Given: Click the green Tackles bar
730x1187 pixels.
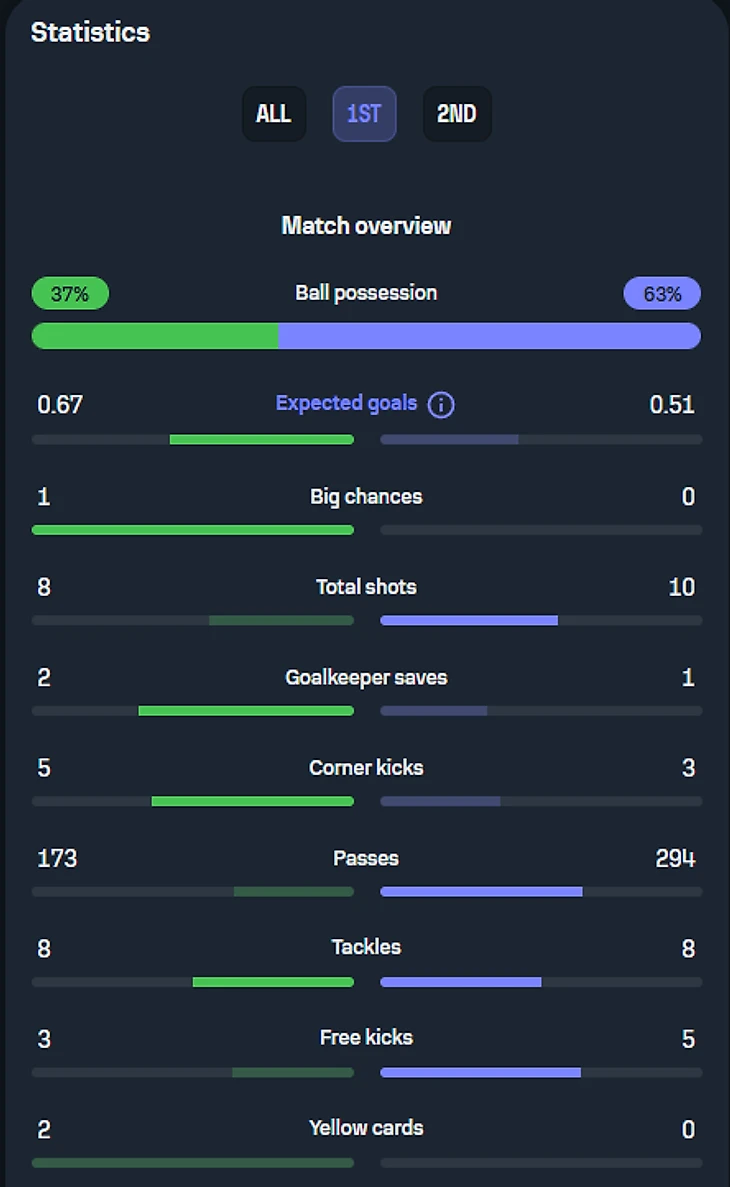Looking at the screenshot, I should [x=273, y=982].
